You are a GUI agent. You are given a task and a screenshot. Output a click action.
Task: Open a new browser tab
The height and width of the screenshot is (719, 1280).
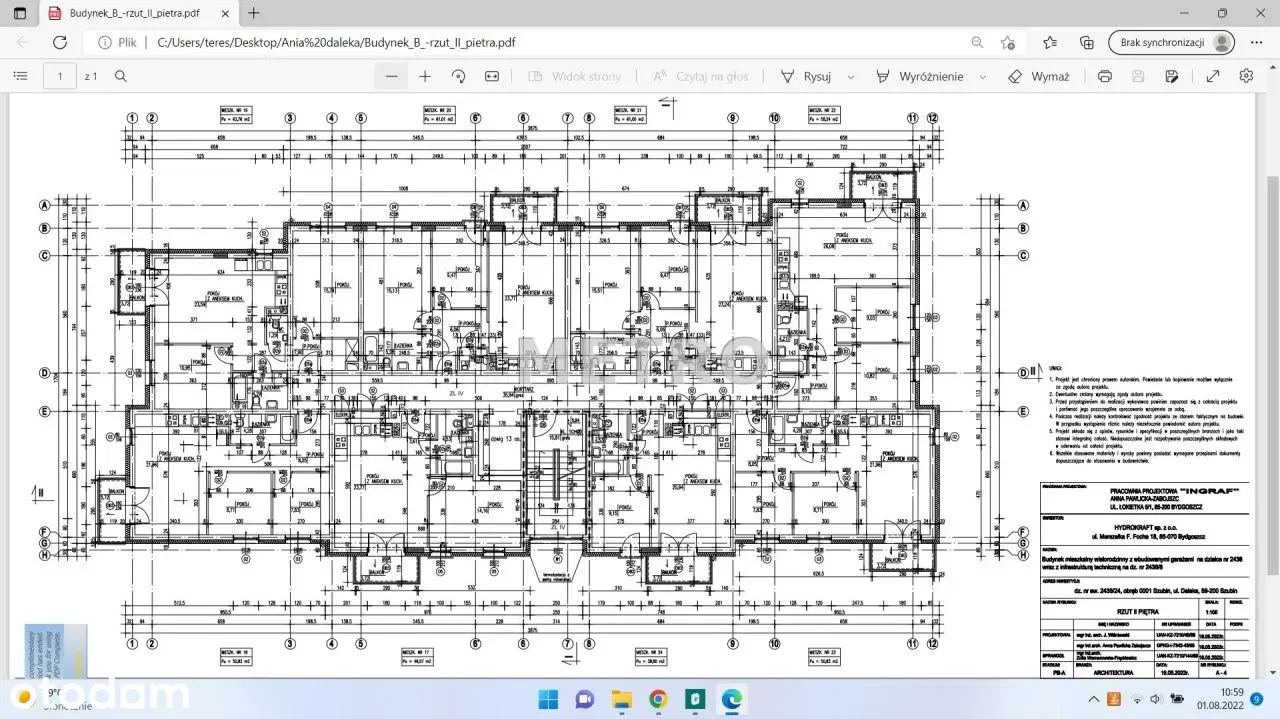[254, 13]
